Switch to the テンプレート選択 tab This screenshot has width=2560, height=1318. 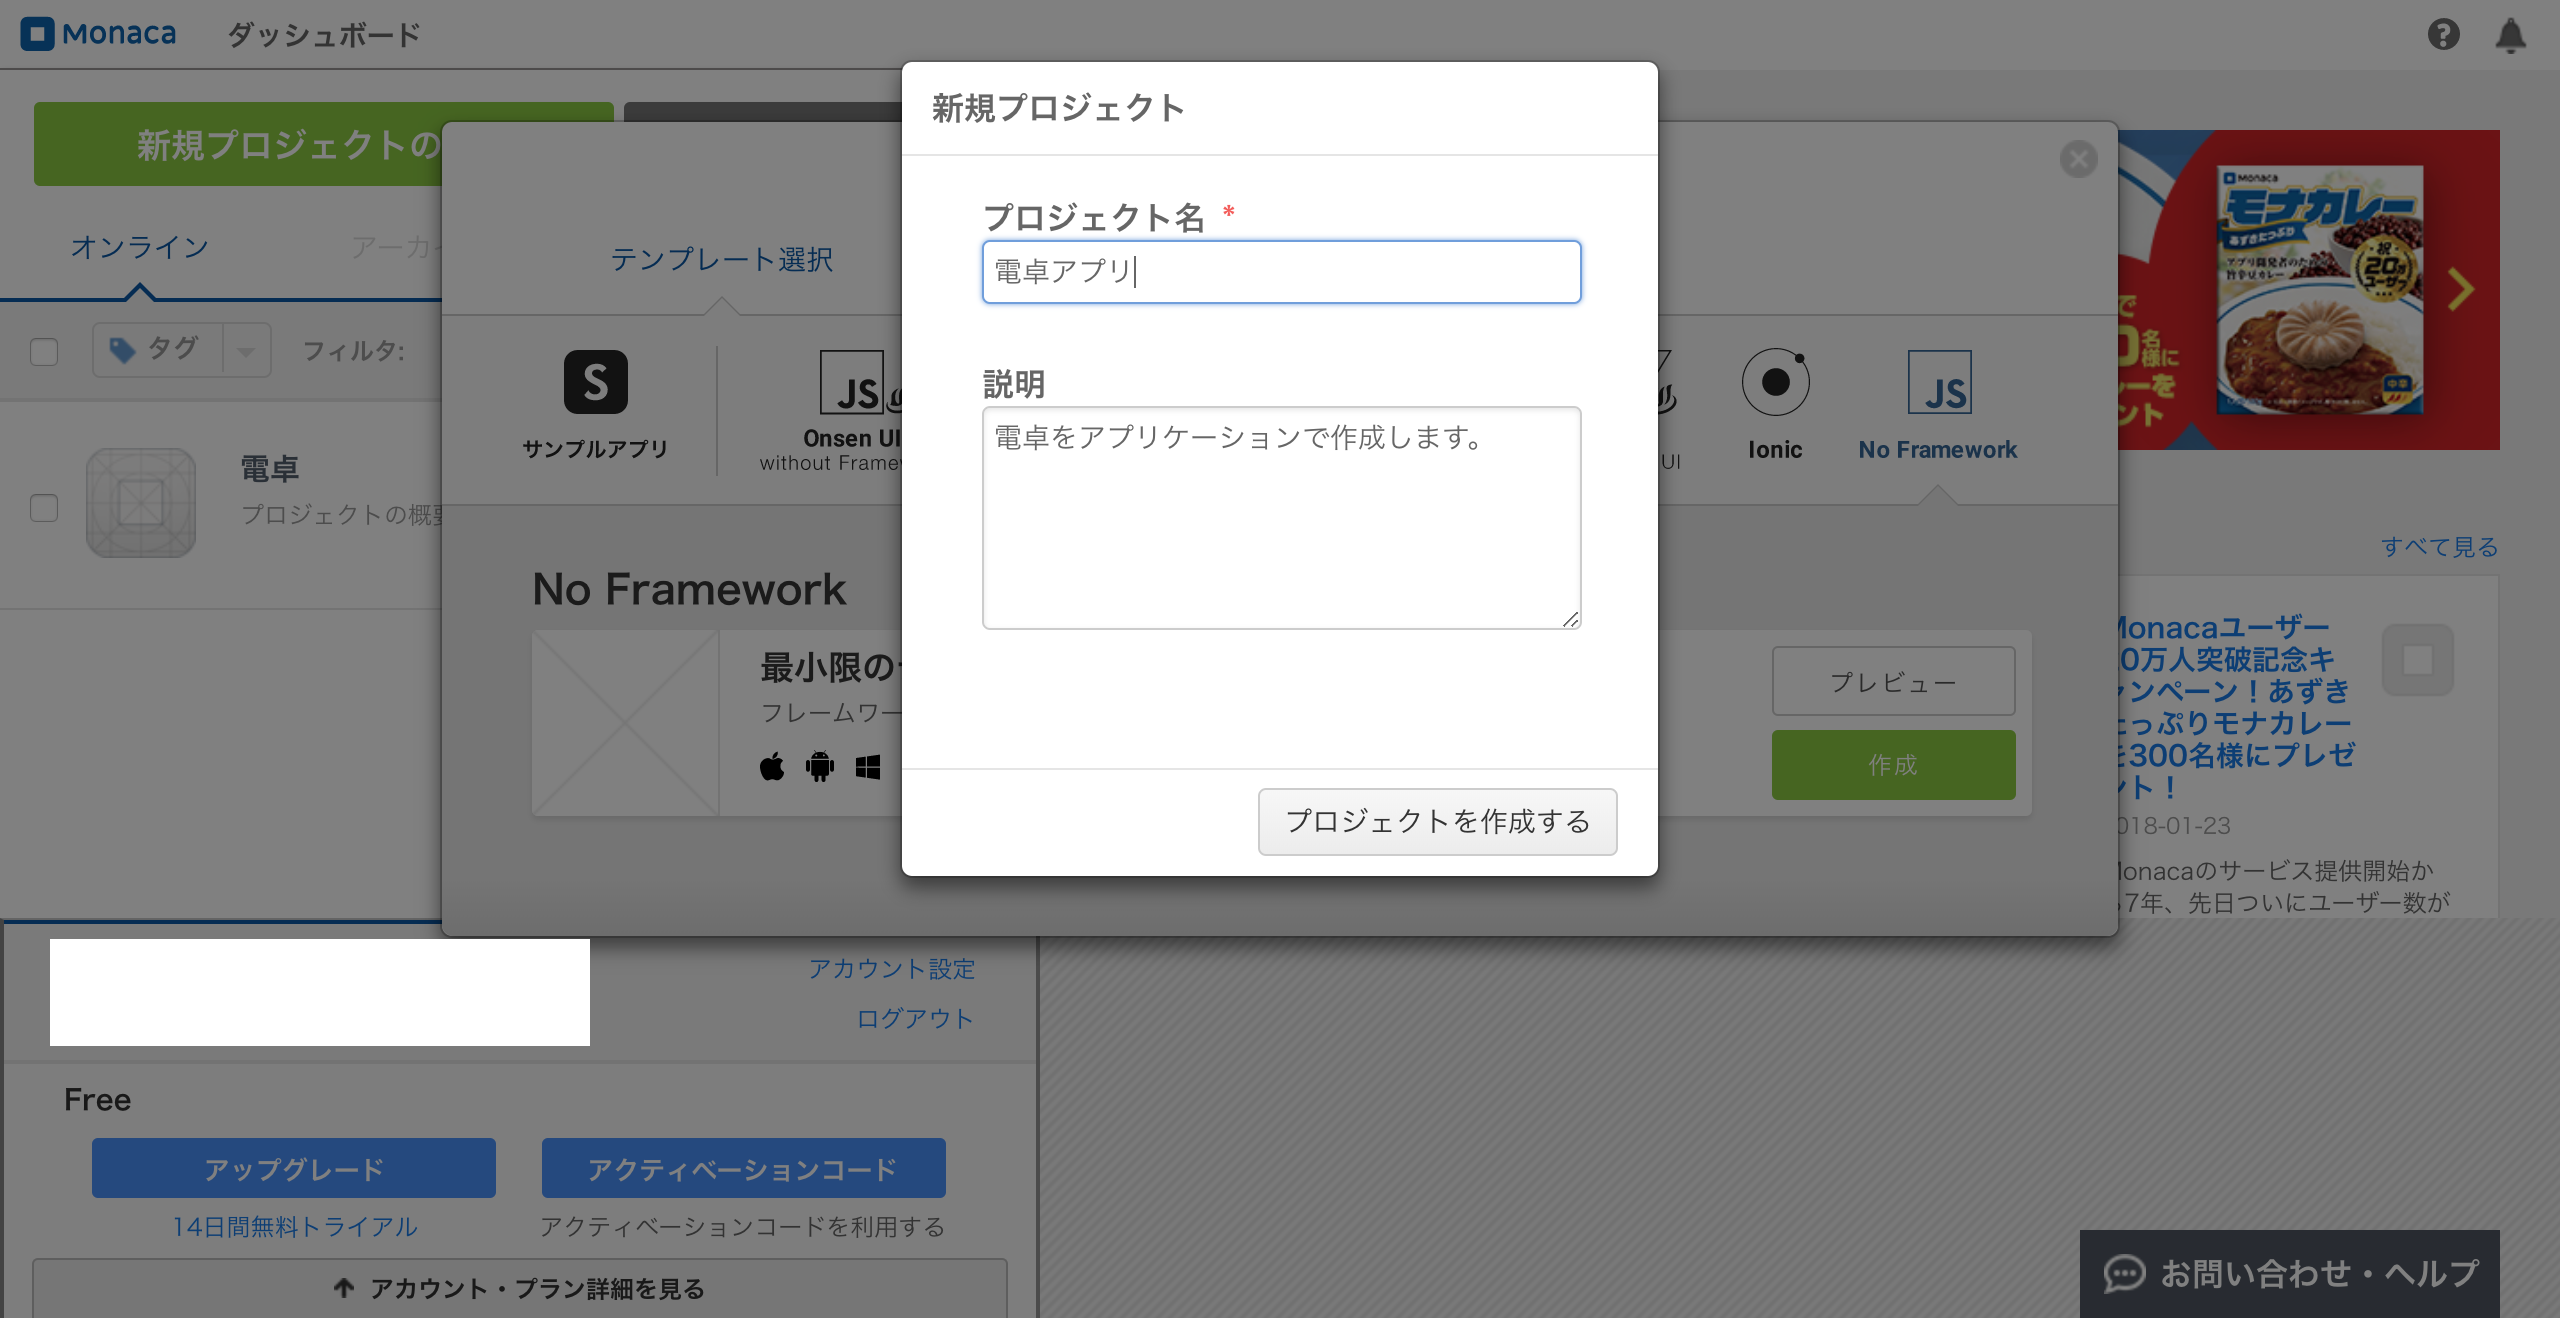723,259
